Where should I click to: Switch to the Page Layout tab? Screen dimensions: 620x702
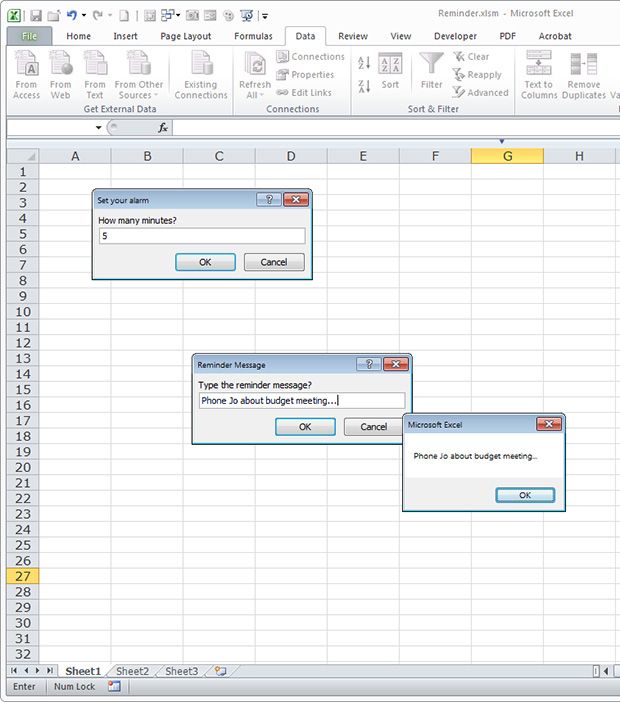185,36
